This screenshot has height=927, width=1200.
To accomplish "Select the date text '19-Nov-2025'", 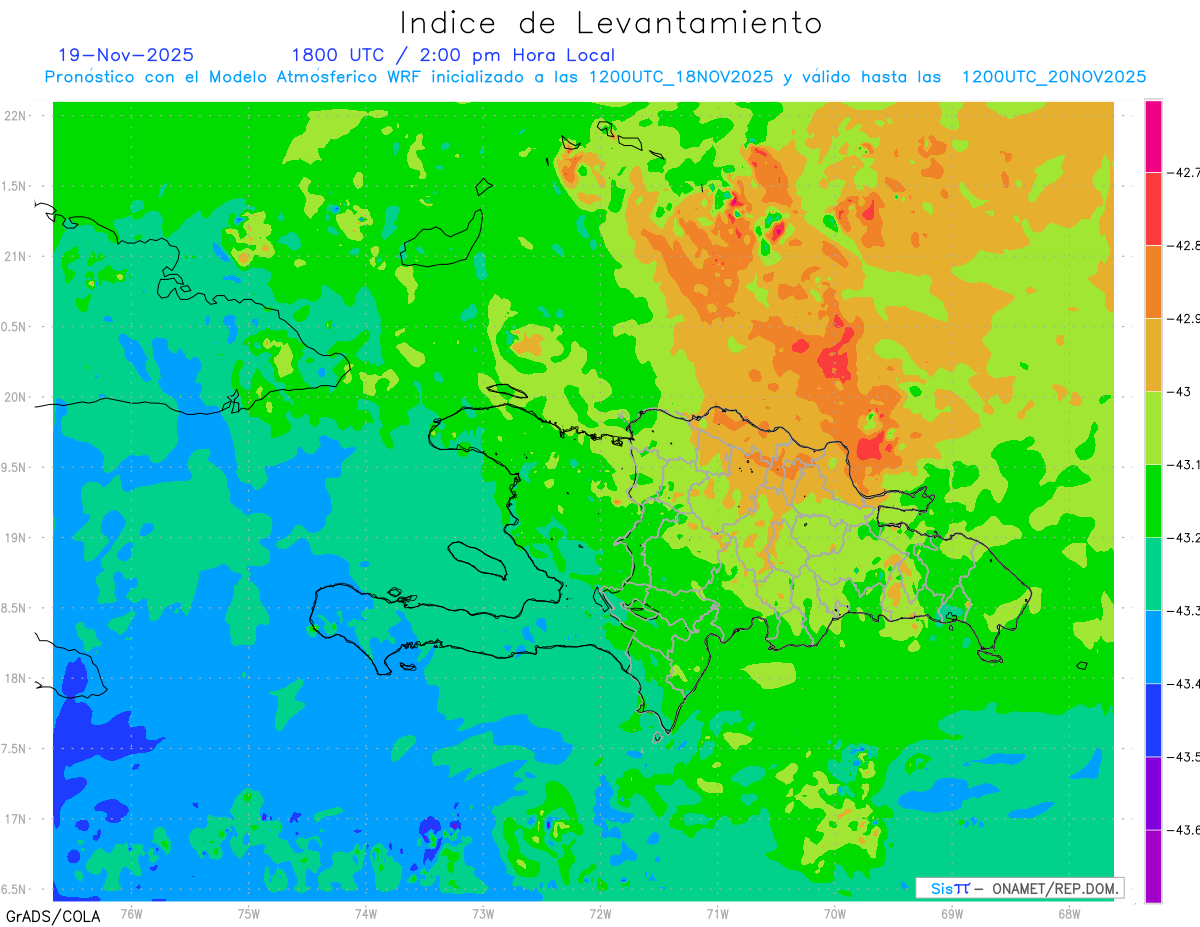I will 126,55.
